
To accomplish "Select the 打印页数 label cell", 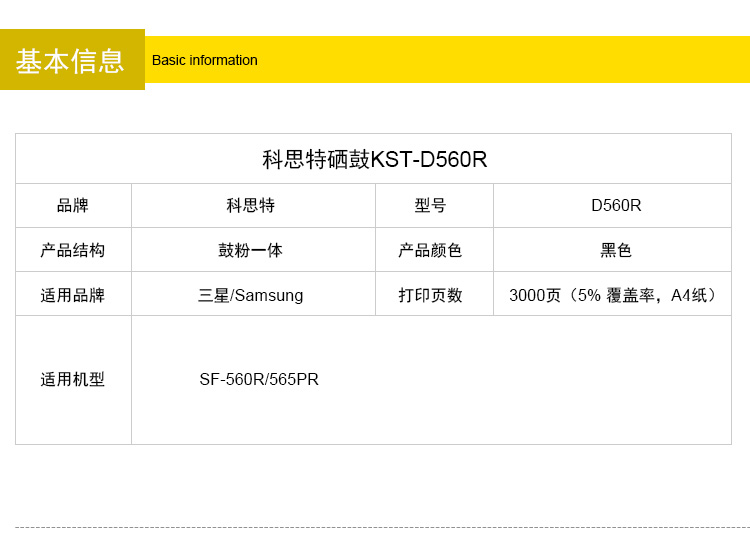I will click(x=431, y=295).
